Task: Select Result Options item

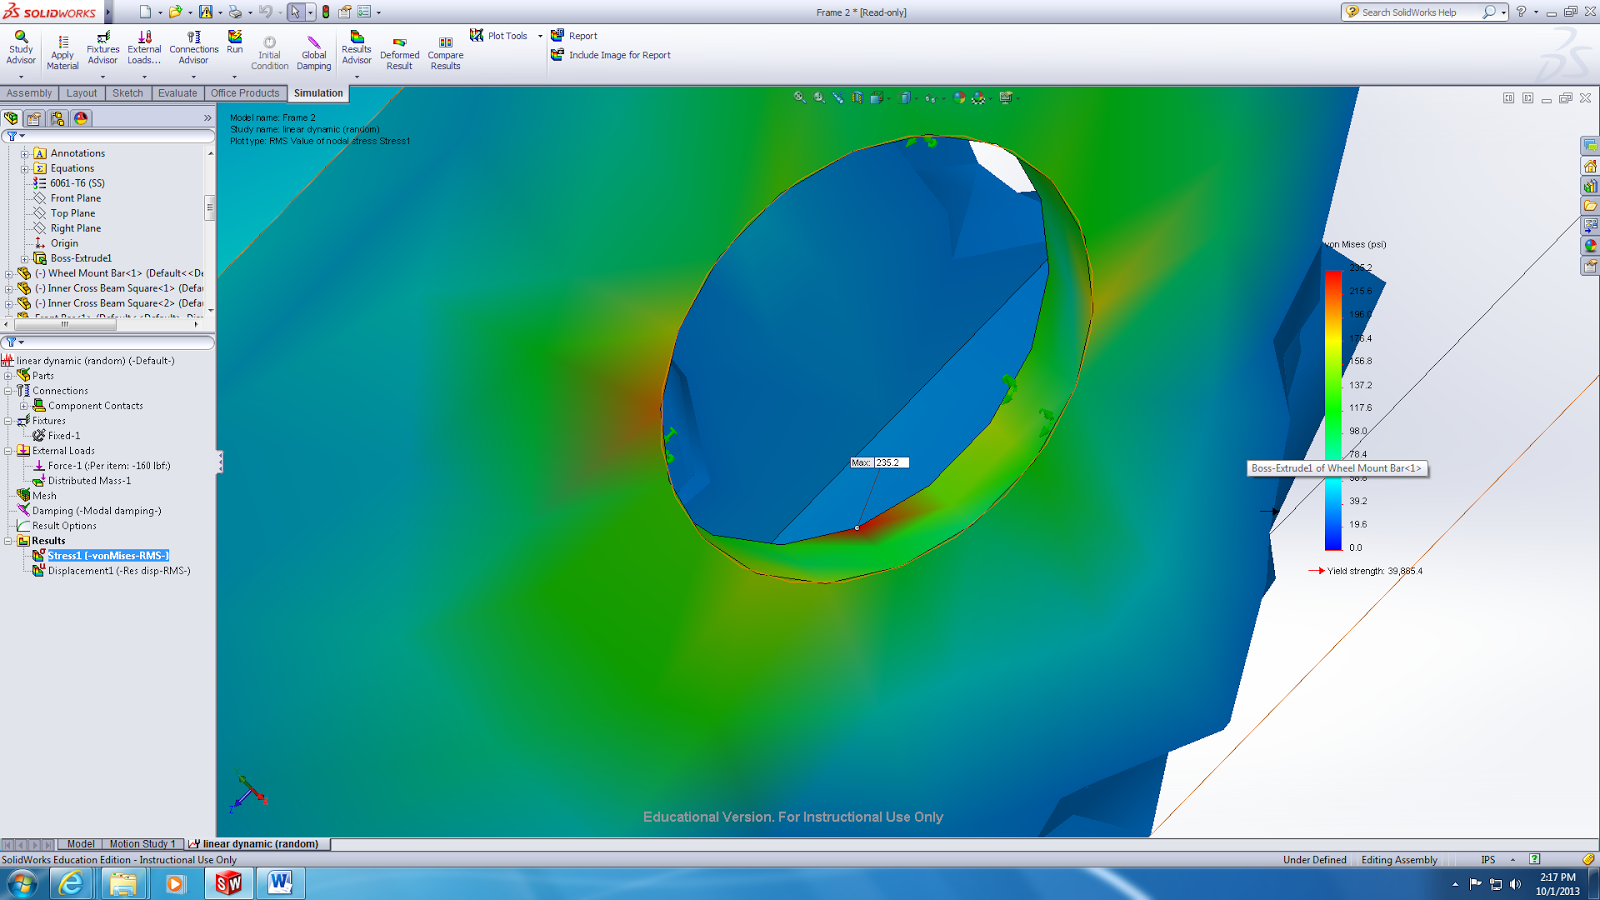Action: pos(64,526)
